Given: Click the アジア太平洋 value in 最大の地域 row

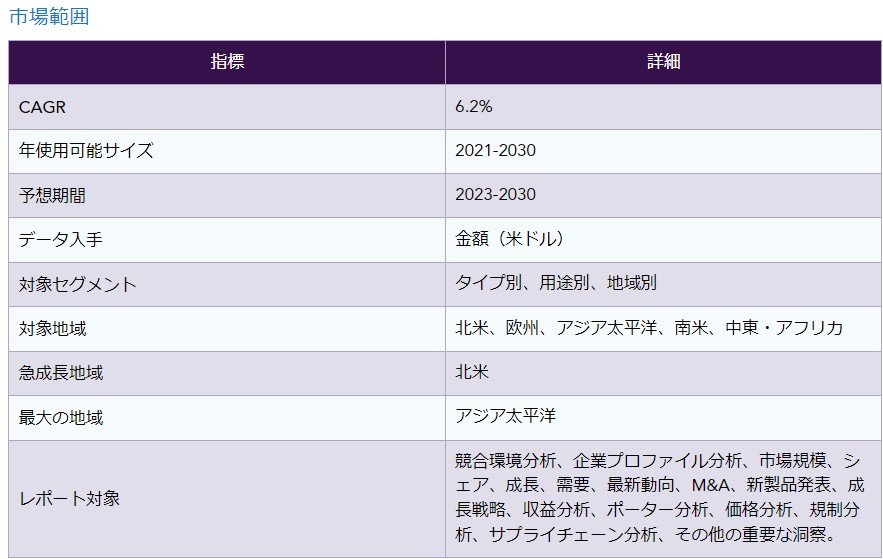Looking at the screenshot, I should point(506,416).
